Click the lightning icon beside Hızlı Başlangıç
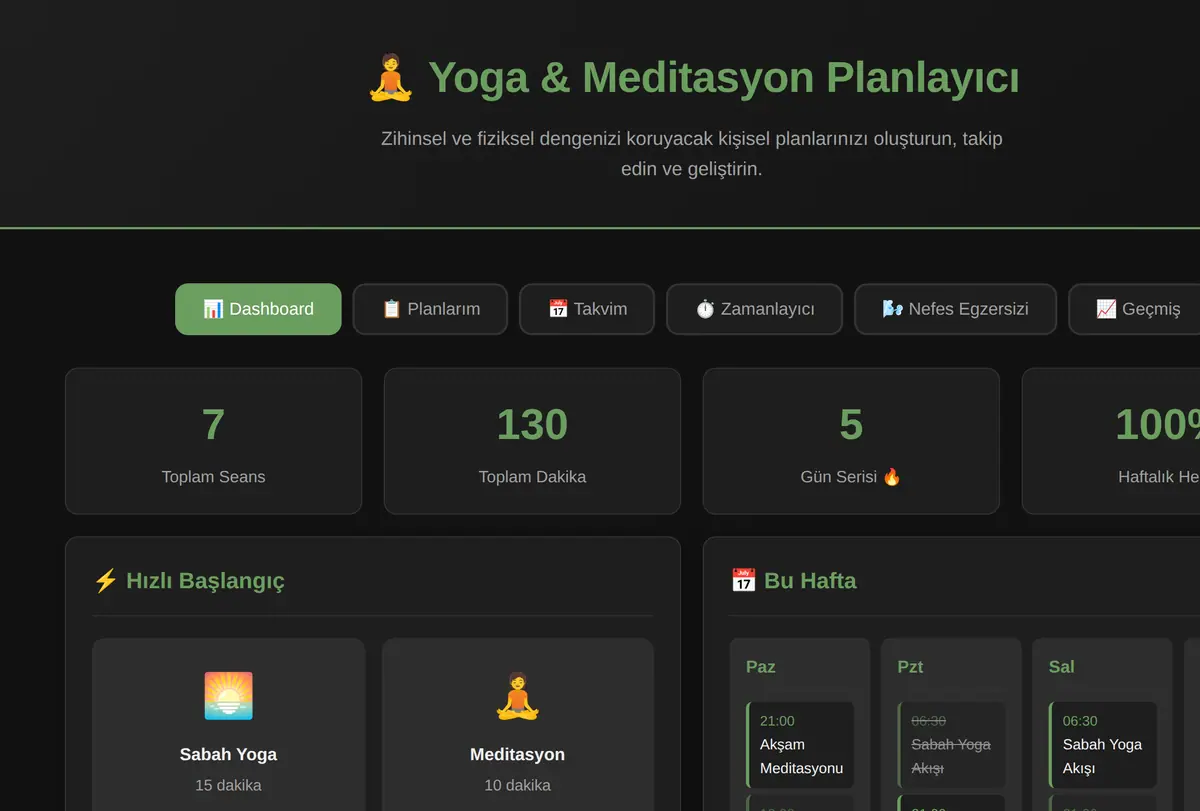 [x=105, y=581]
